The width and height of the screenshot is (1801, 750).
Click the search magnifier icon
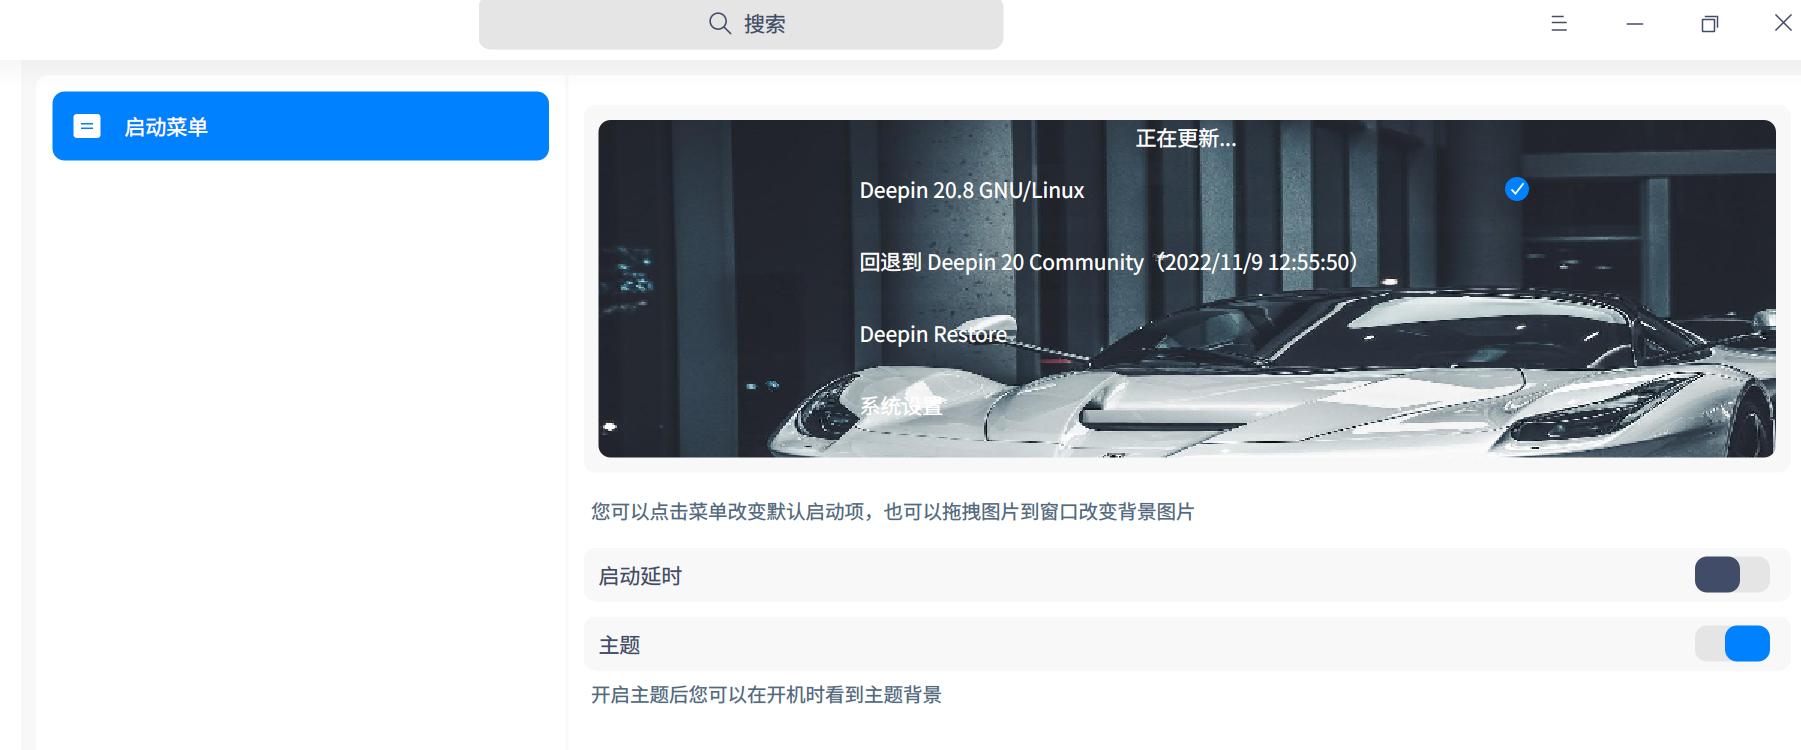pos(719,23)
